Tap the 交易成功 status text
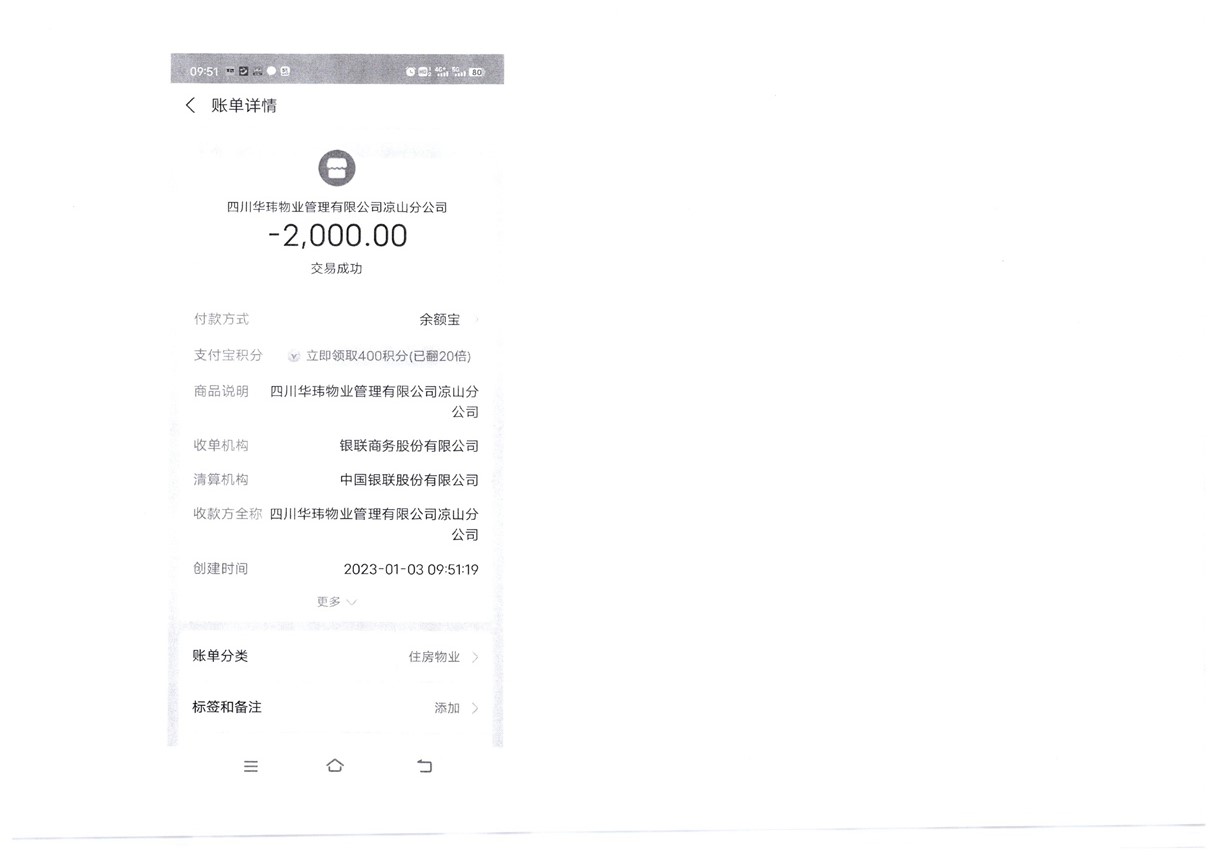1217x860 pixels. coord(337,269)
